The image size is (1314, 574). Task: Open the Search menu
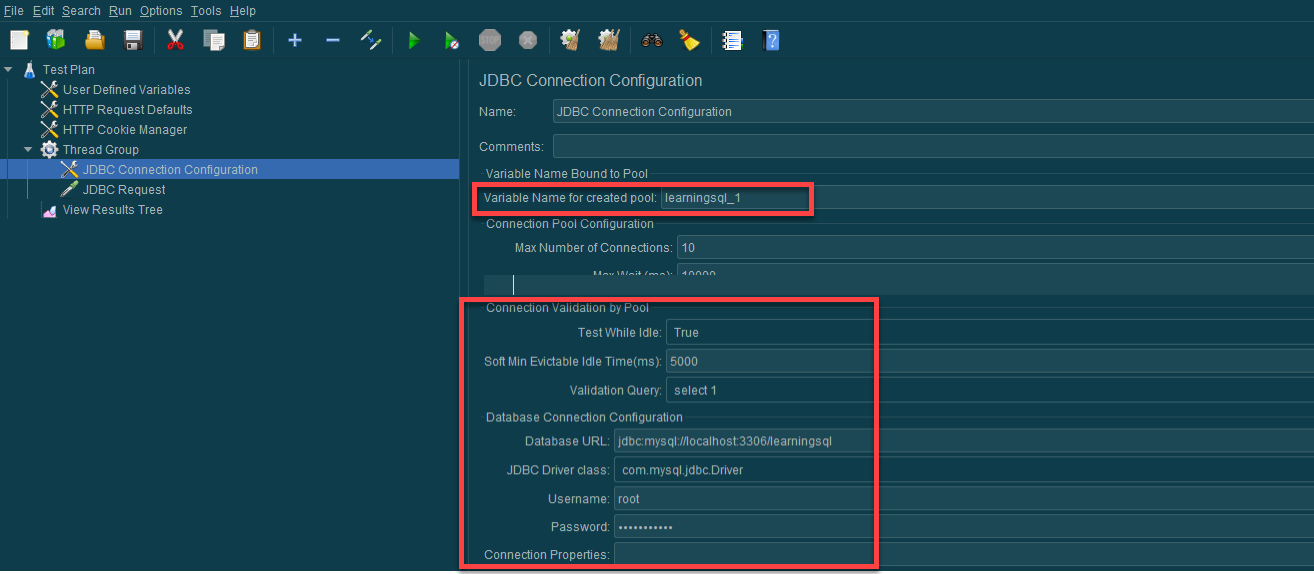81,11
